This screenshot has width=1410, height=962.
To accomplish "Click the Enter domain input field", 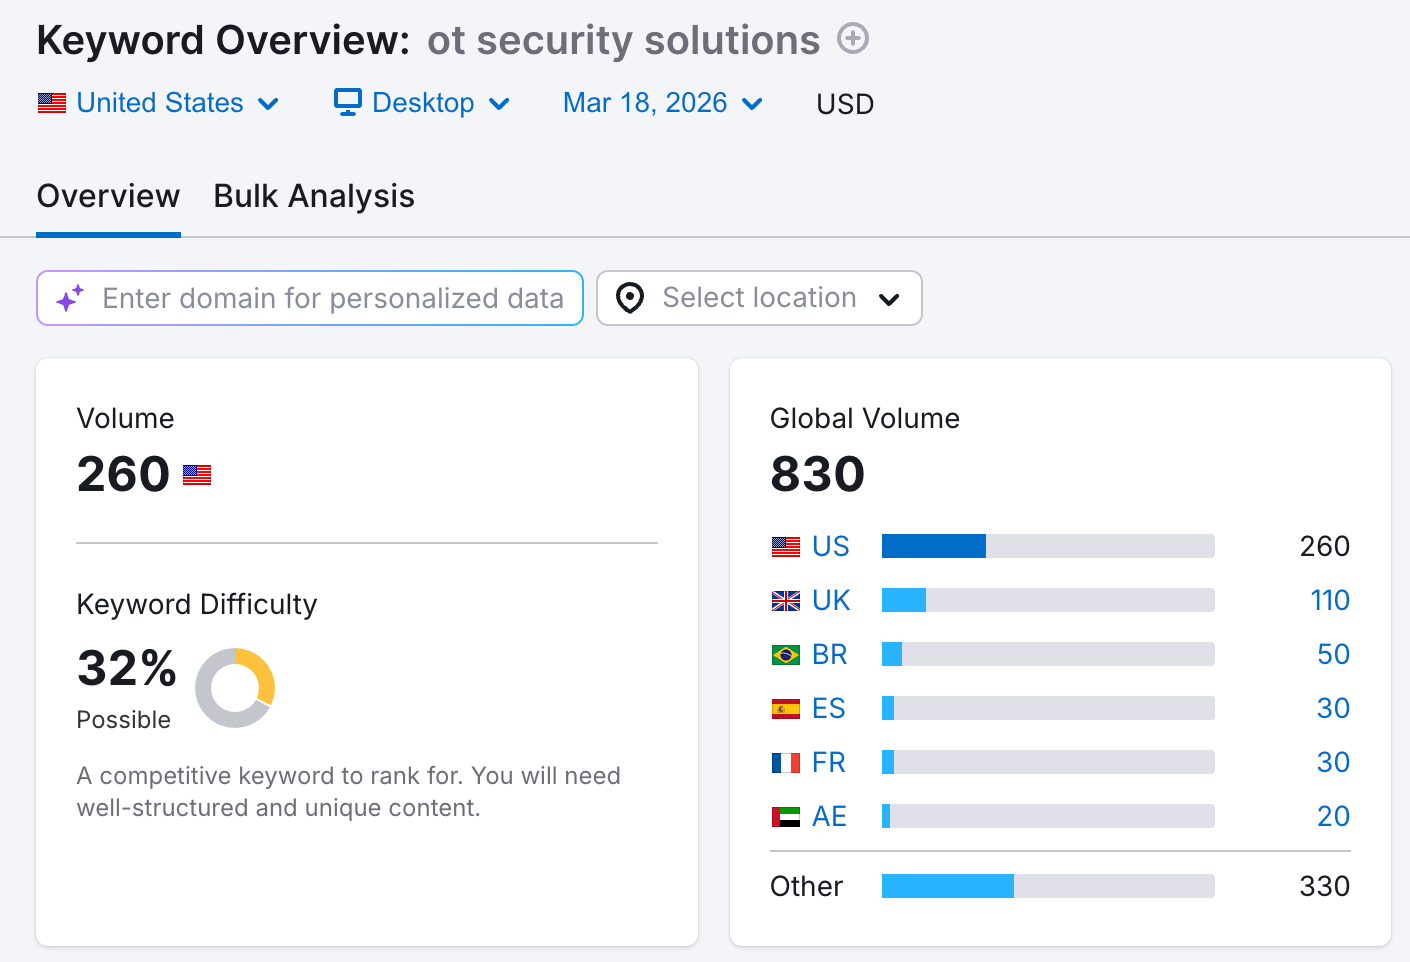I will click(332, 298).
